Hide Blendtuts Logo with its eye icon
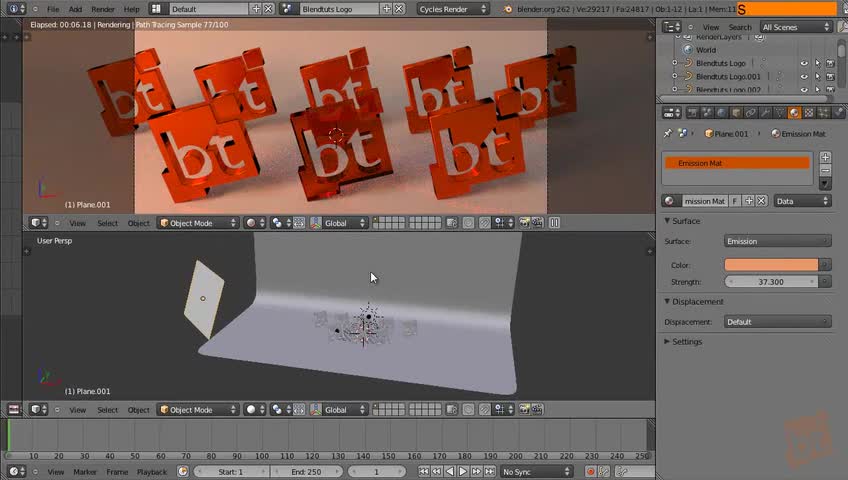The width and height of the screenshot is (848, 480). click(x=804, y=63)
